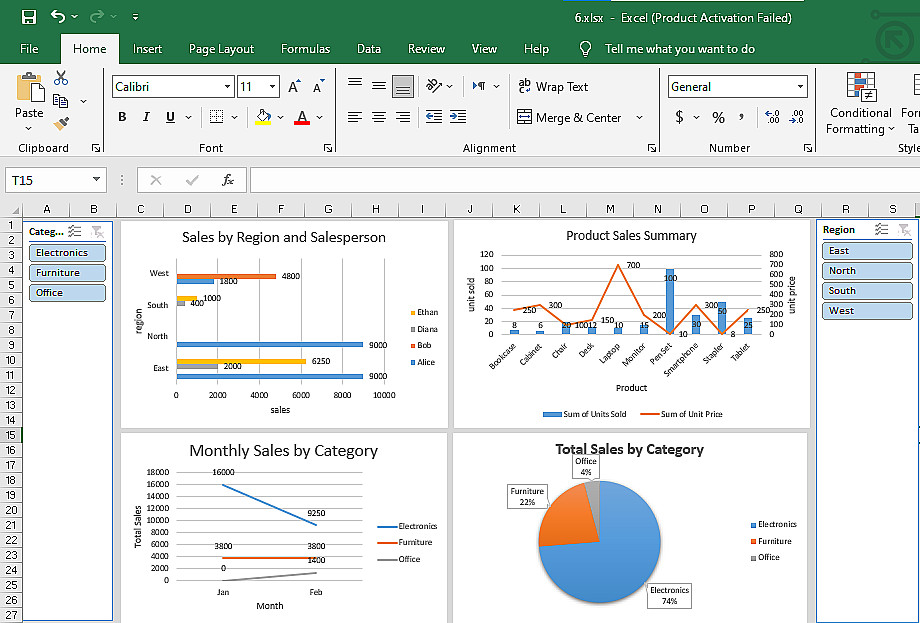920x623 pixels.
Task: Expand the Paste options arrow
Action: (x=29, y=128)
